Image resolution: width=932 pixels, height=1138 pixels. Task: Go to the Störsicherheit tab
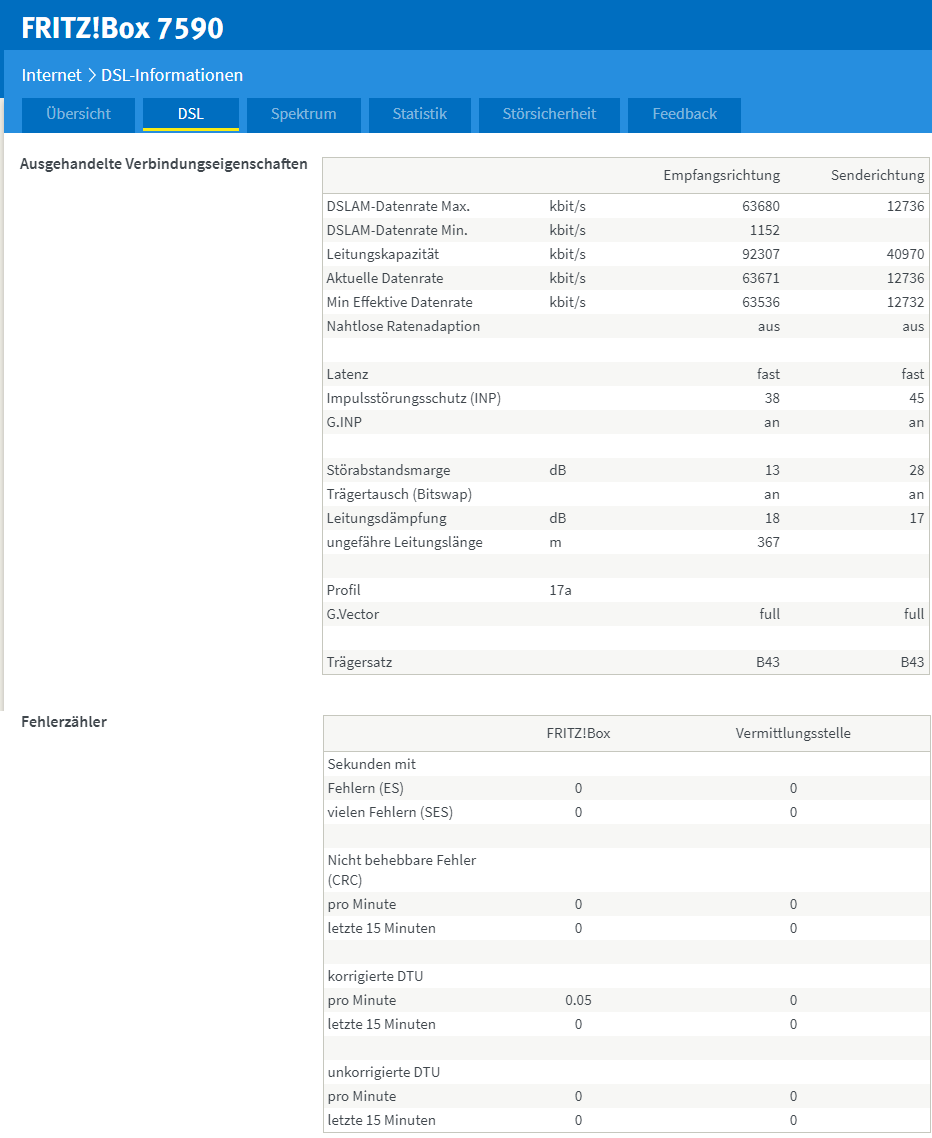[549, 115]
